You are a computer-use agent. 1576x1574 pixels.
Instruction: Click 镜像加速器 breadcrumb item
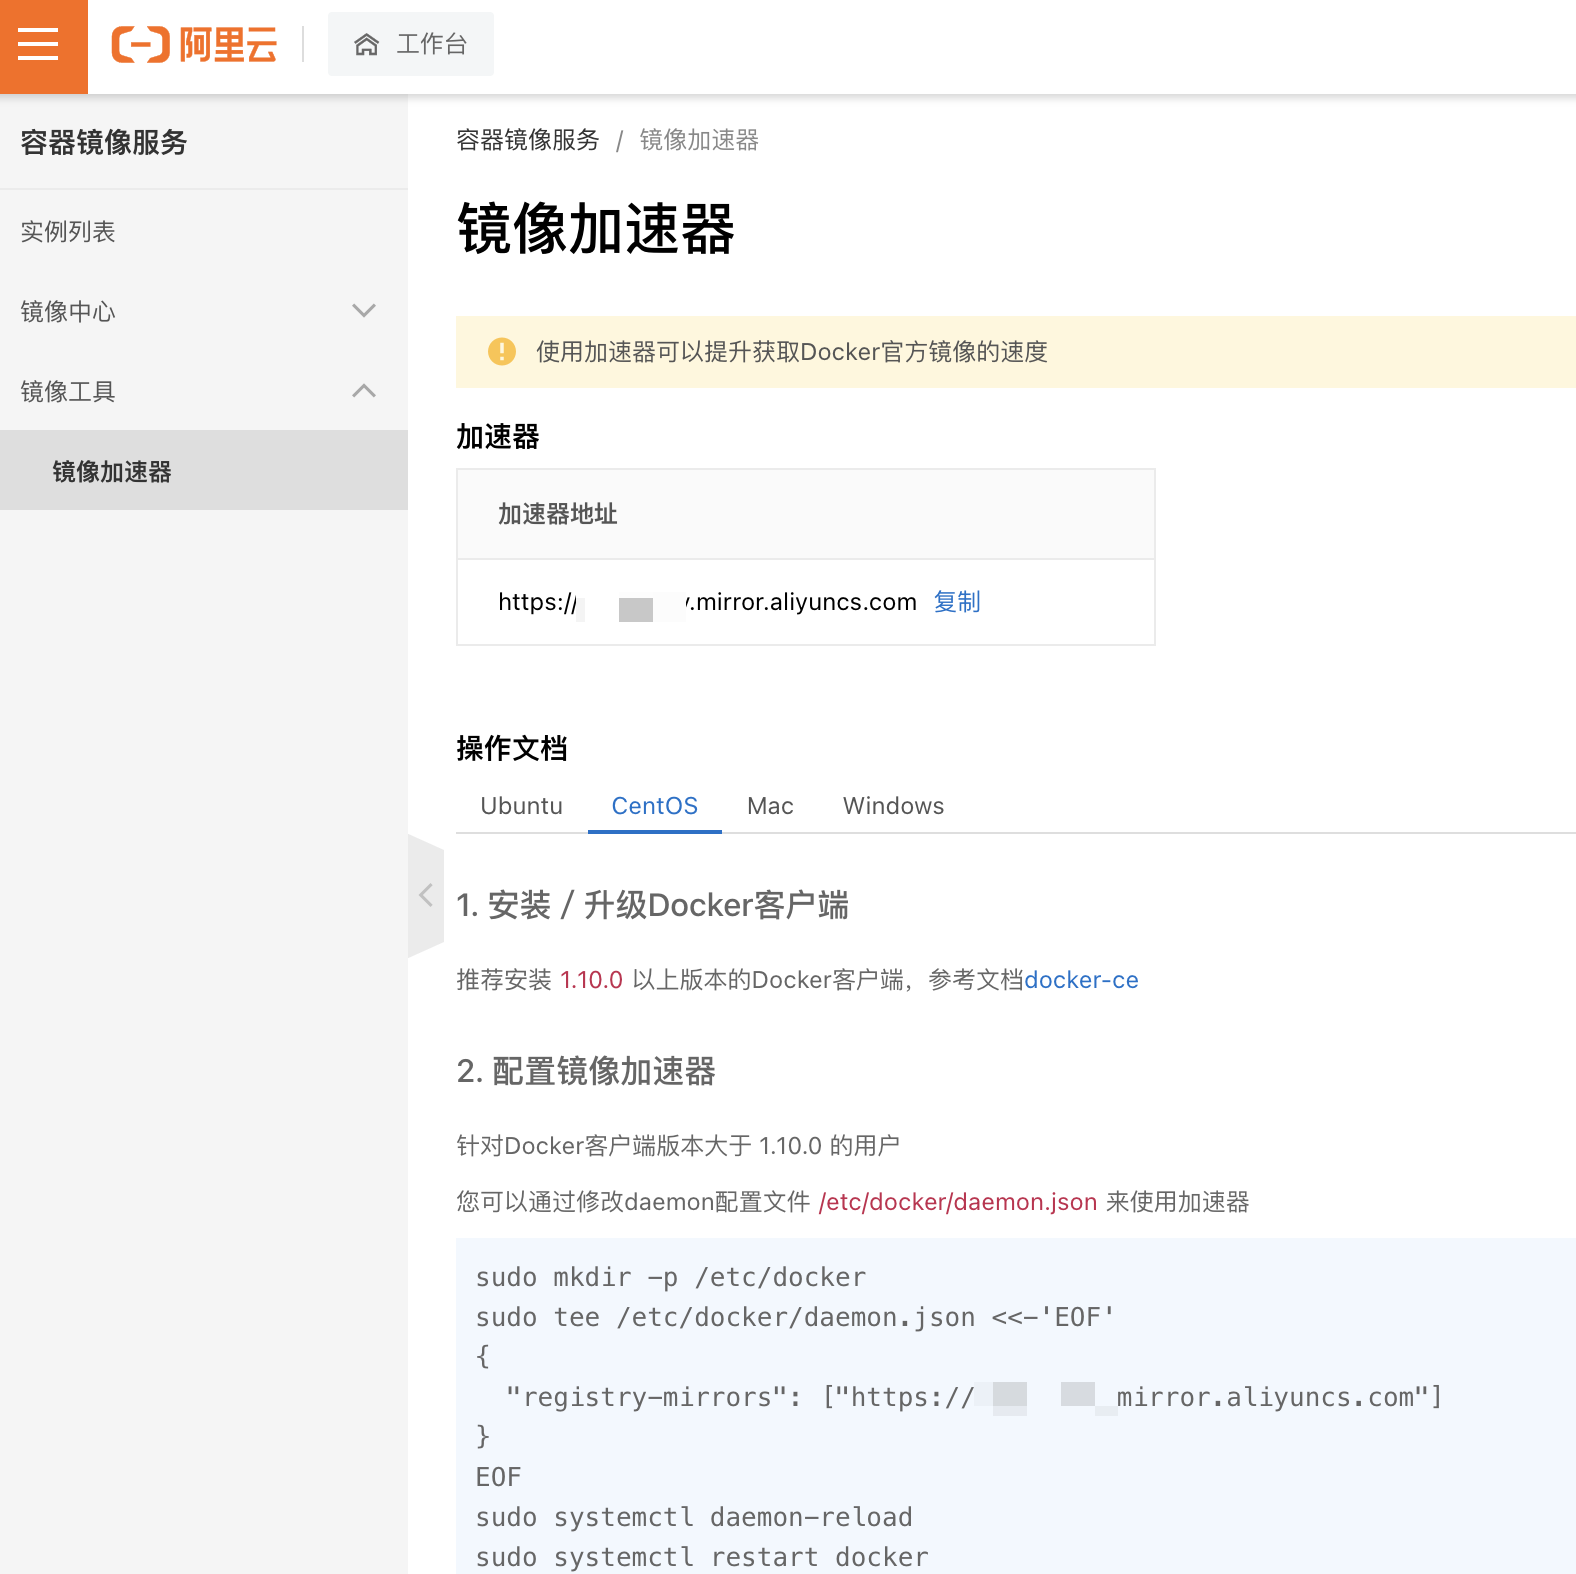[x=699, y=140]
